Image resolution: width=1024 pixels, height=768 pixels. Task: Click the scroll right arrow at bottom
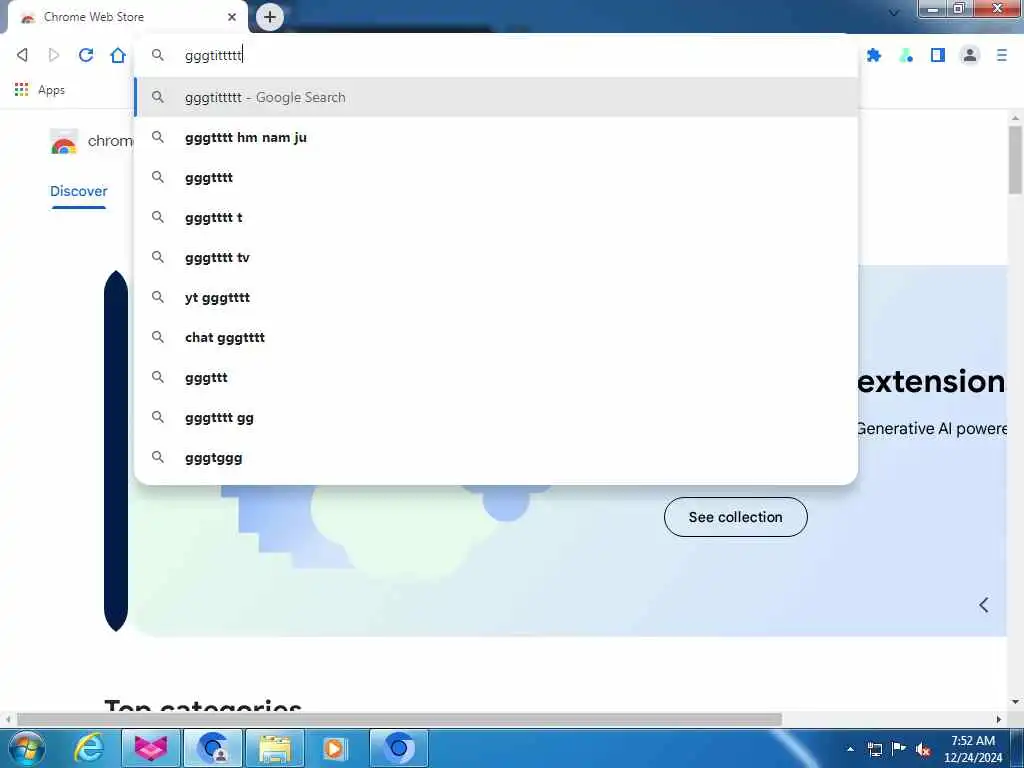click(x=999, y=719)
